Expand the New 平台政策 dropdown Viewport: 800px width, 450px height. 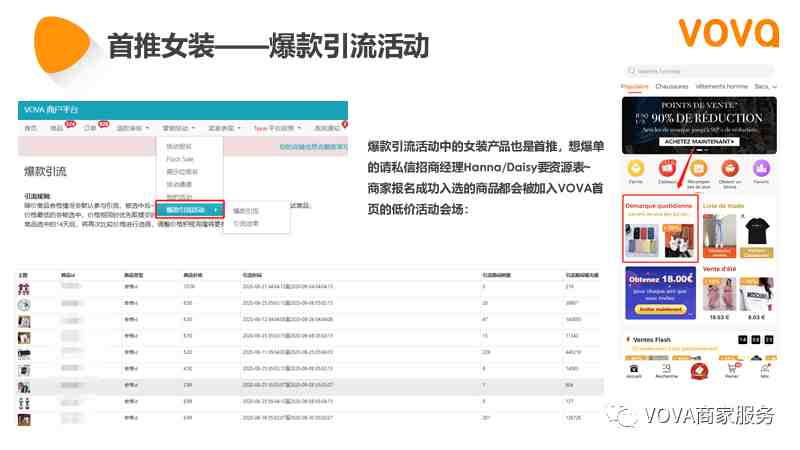click(x=278, y=128)
